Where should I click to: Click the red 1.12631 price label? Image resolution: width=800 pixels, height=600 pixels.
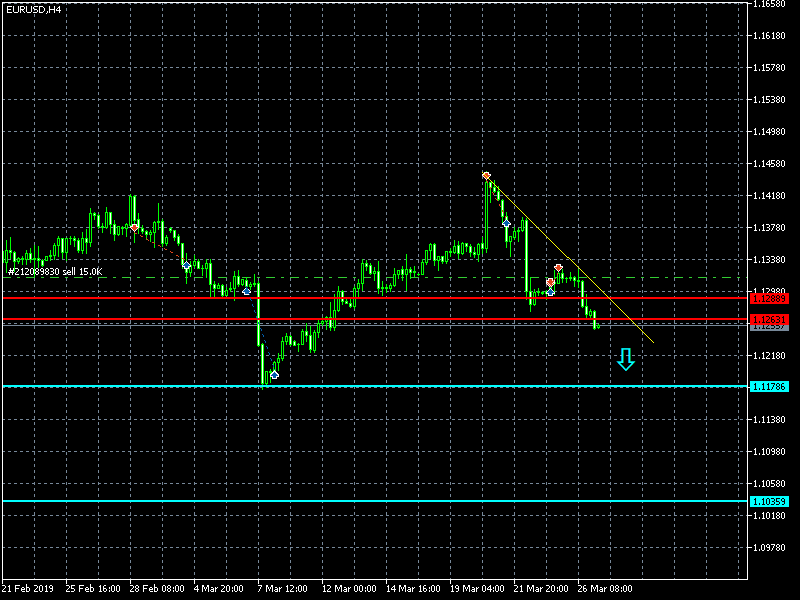(769, 319)
